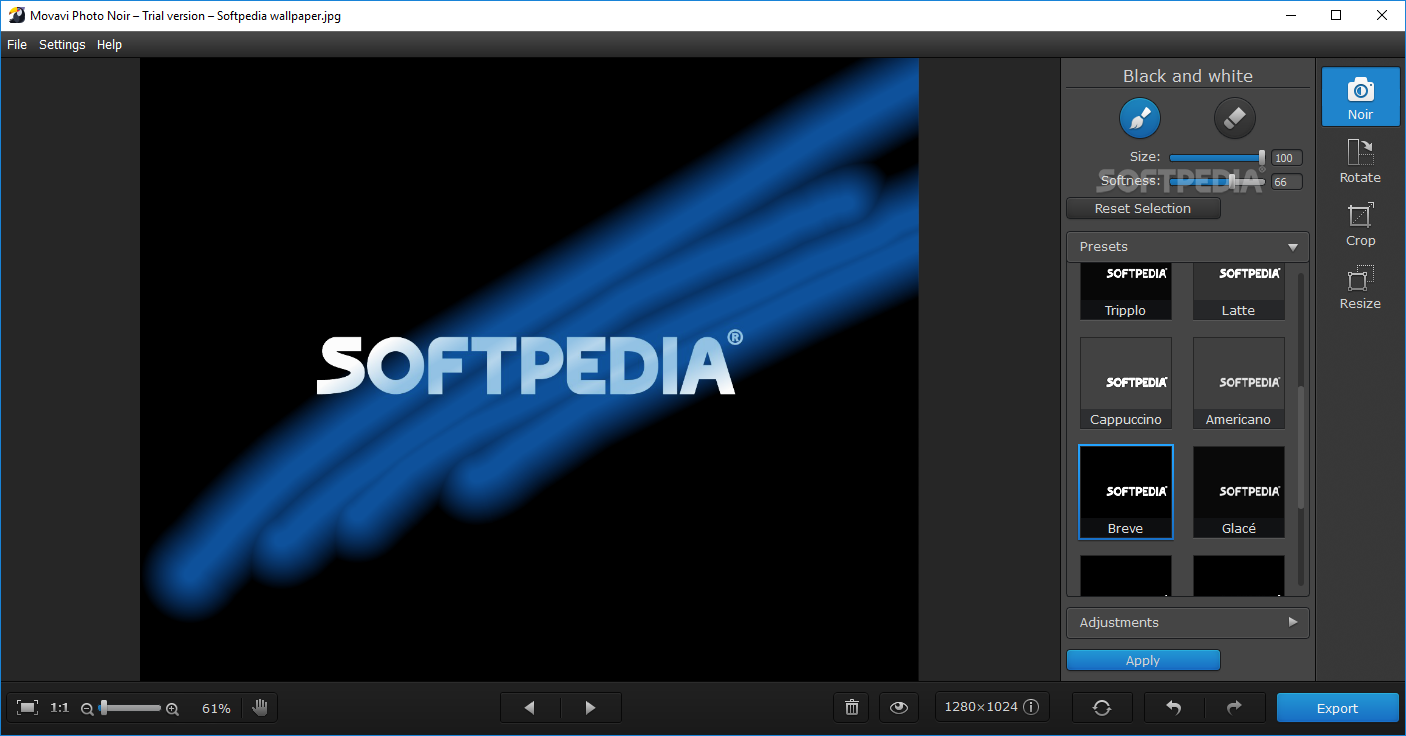Open the Crop tool
The height and width of the screenshot is (736, 1406).
pos(1360,224)
